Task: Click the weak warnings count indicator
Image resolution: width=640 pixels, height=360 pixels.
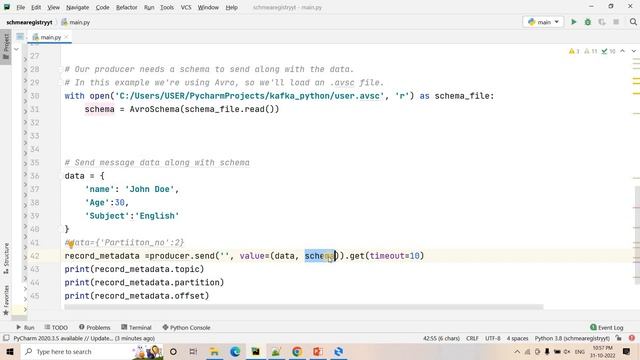Action: click(591, 51)
